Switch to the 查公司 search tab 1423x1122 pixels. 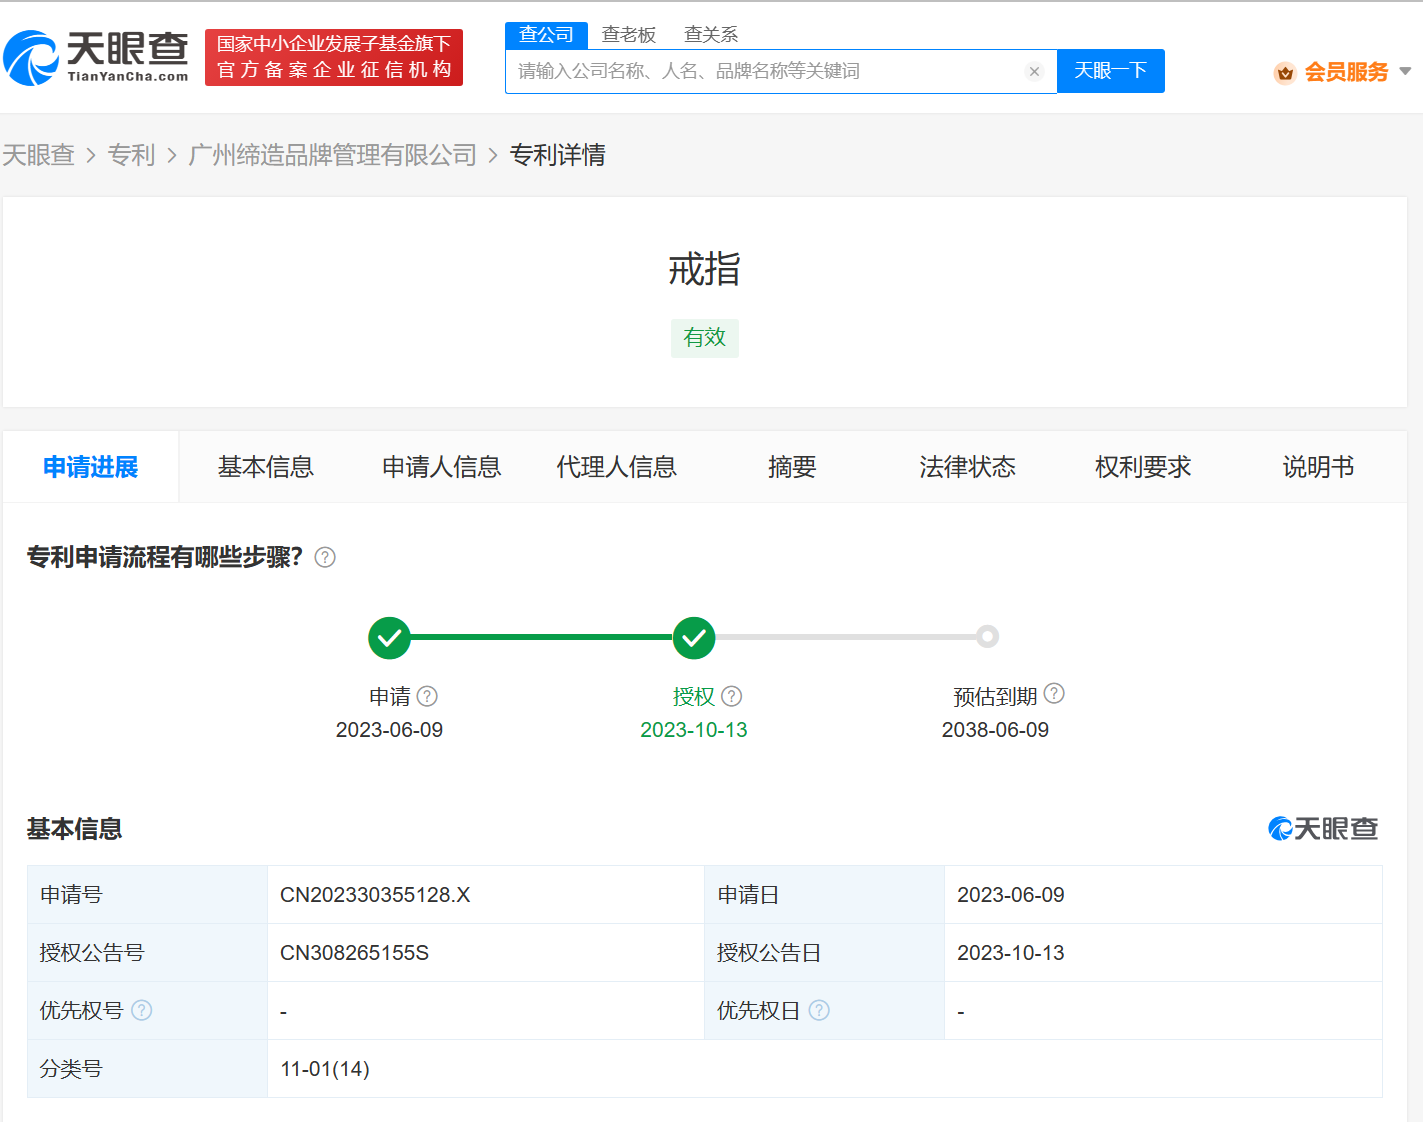point(546,35)
